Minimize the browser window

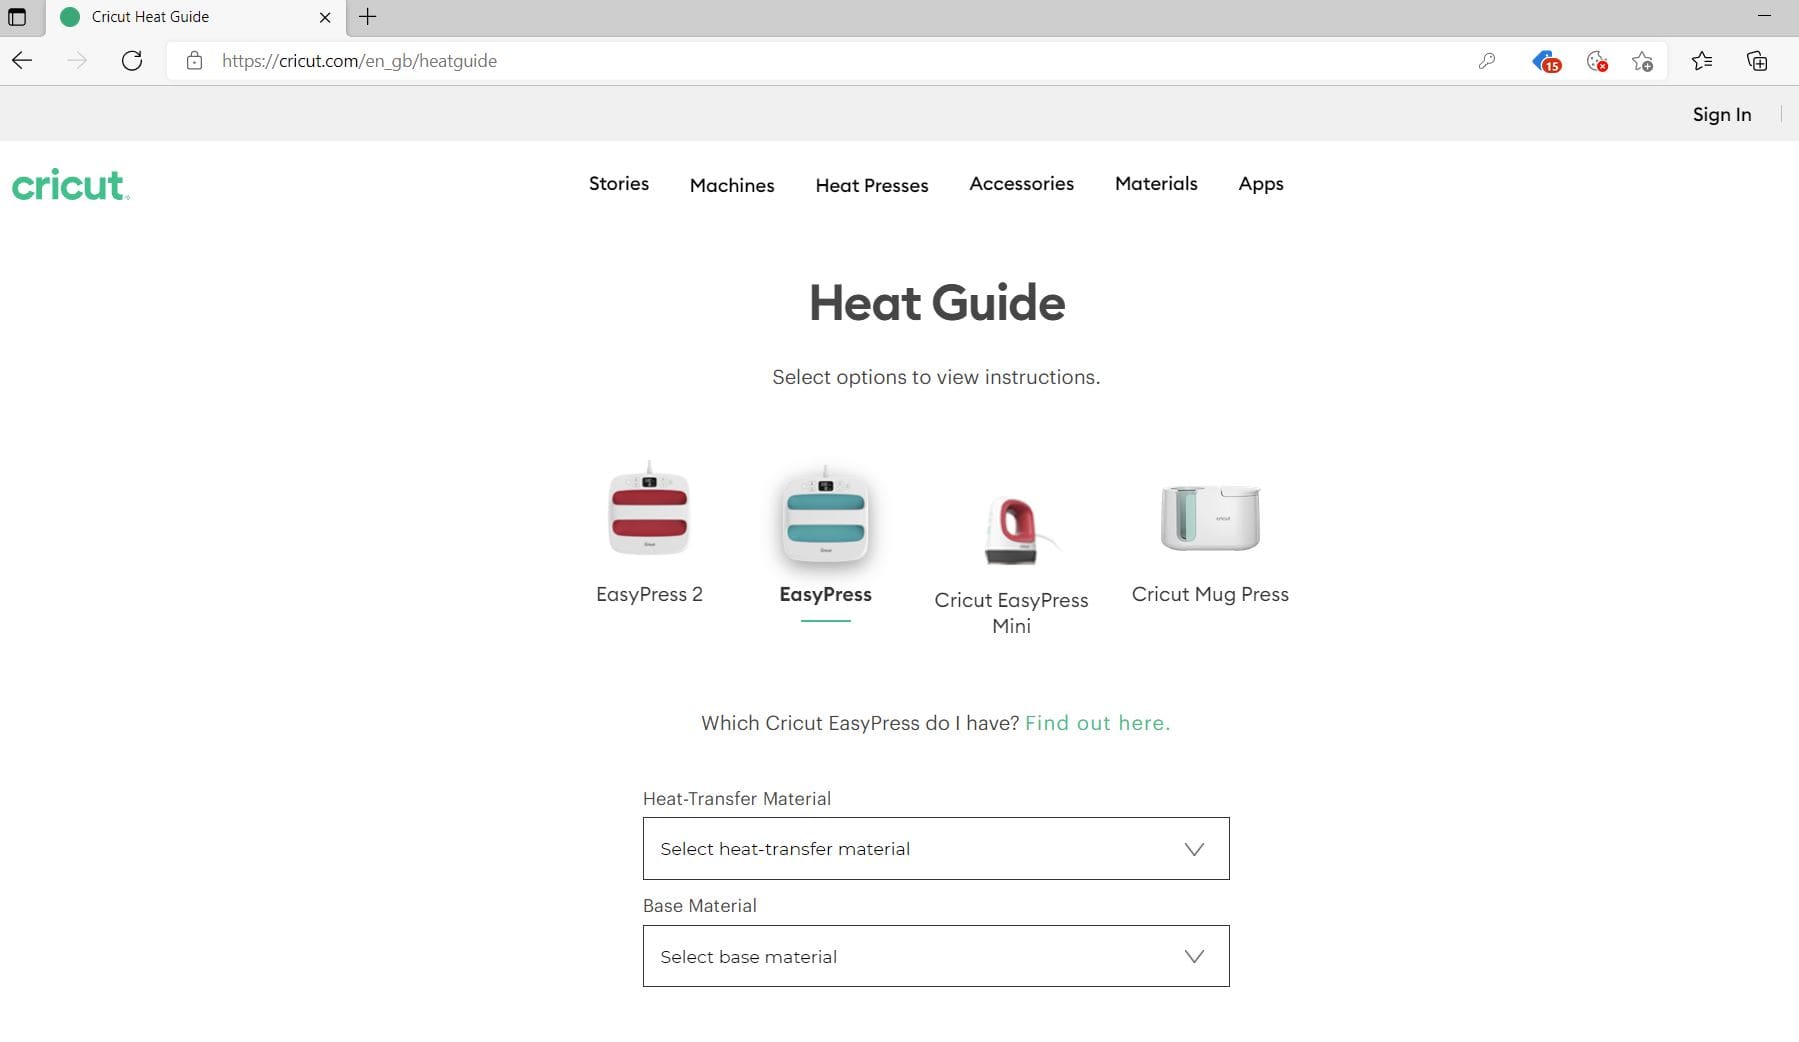click(x=1764, y=16)
